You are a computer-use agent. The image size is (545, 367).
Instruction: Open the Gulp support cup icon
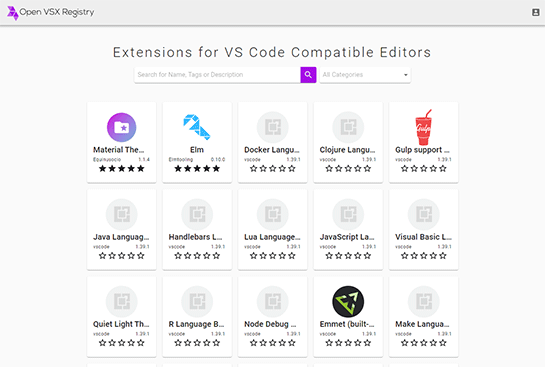tap(423, 127)
